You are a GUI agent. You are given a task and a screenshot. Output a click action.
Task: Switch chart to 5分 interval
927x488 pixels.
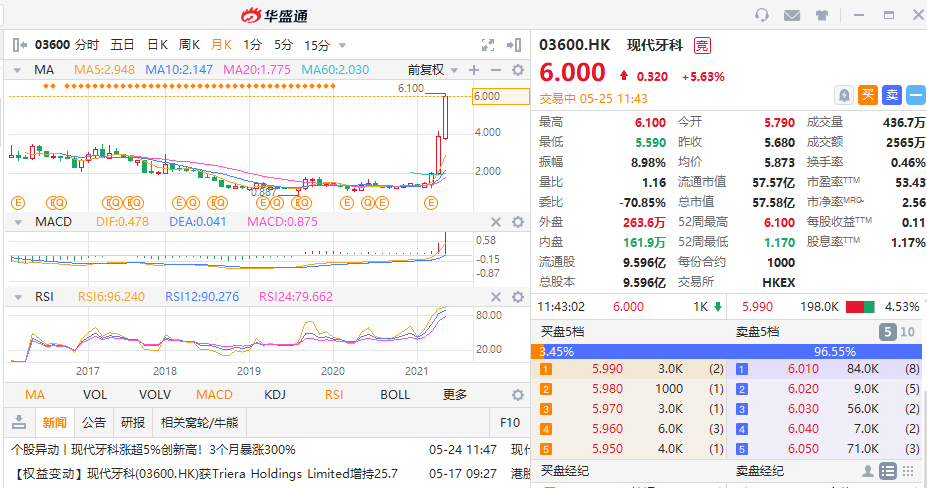[283, 45]
